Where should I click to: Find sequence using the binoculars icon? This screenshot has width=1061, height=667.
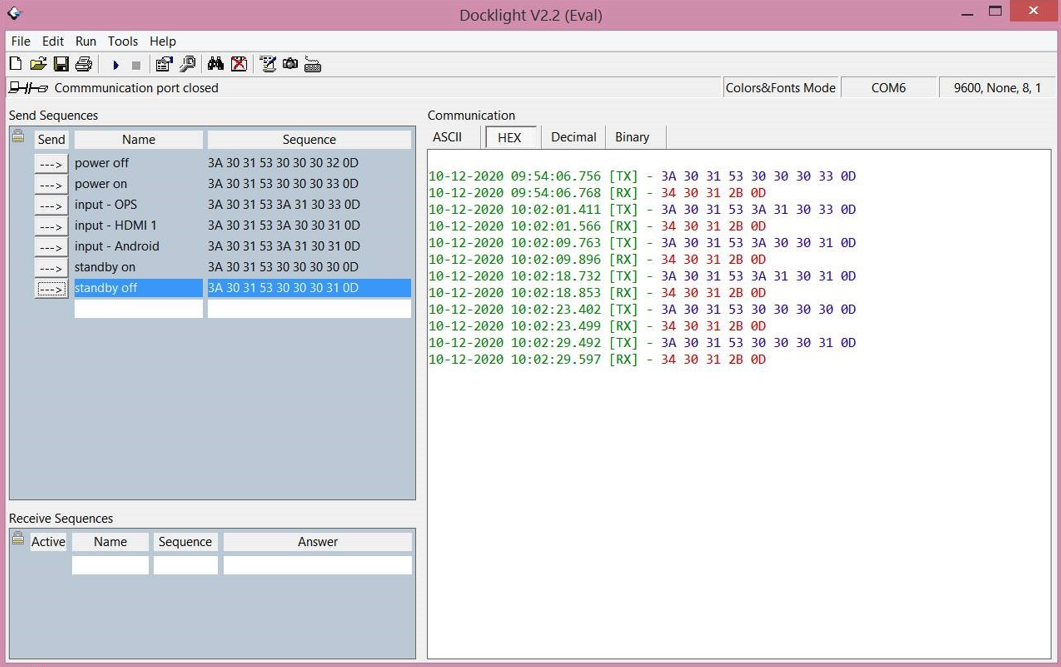pos(215,65)
